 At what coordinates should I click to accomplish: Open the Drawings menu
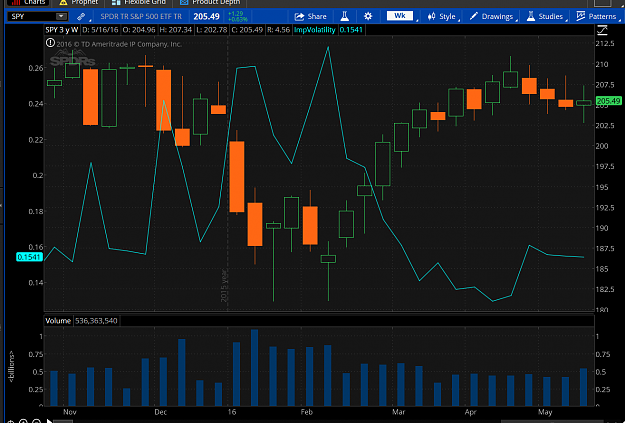pyautogui.click(x=491, y=16)
